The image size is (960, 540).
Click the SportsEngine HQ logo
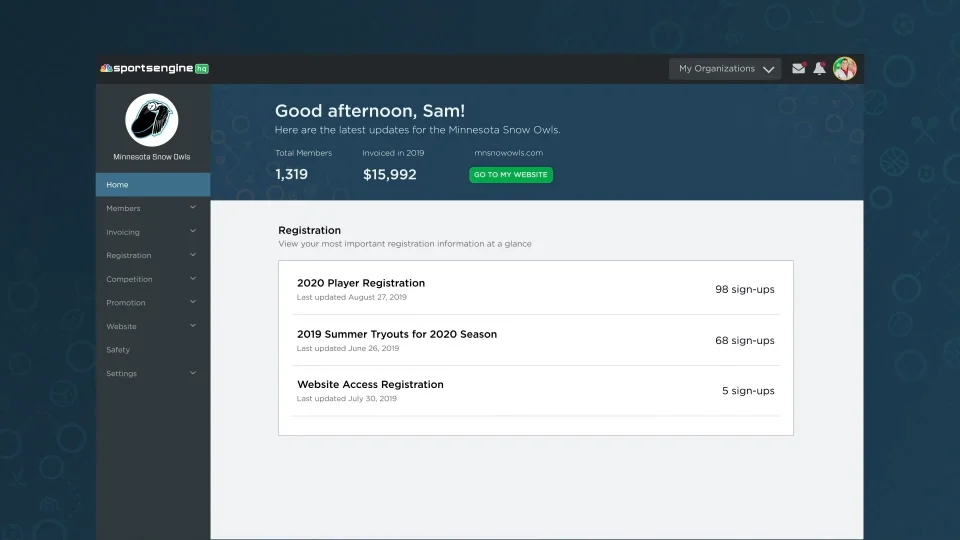[x=154, y=69]
